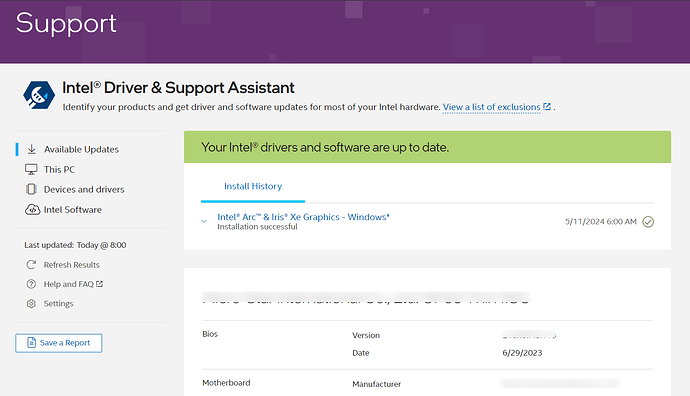Go to This PC section

pyautogui.click(x=59, y=169)
